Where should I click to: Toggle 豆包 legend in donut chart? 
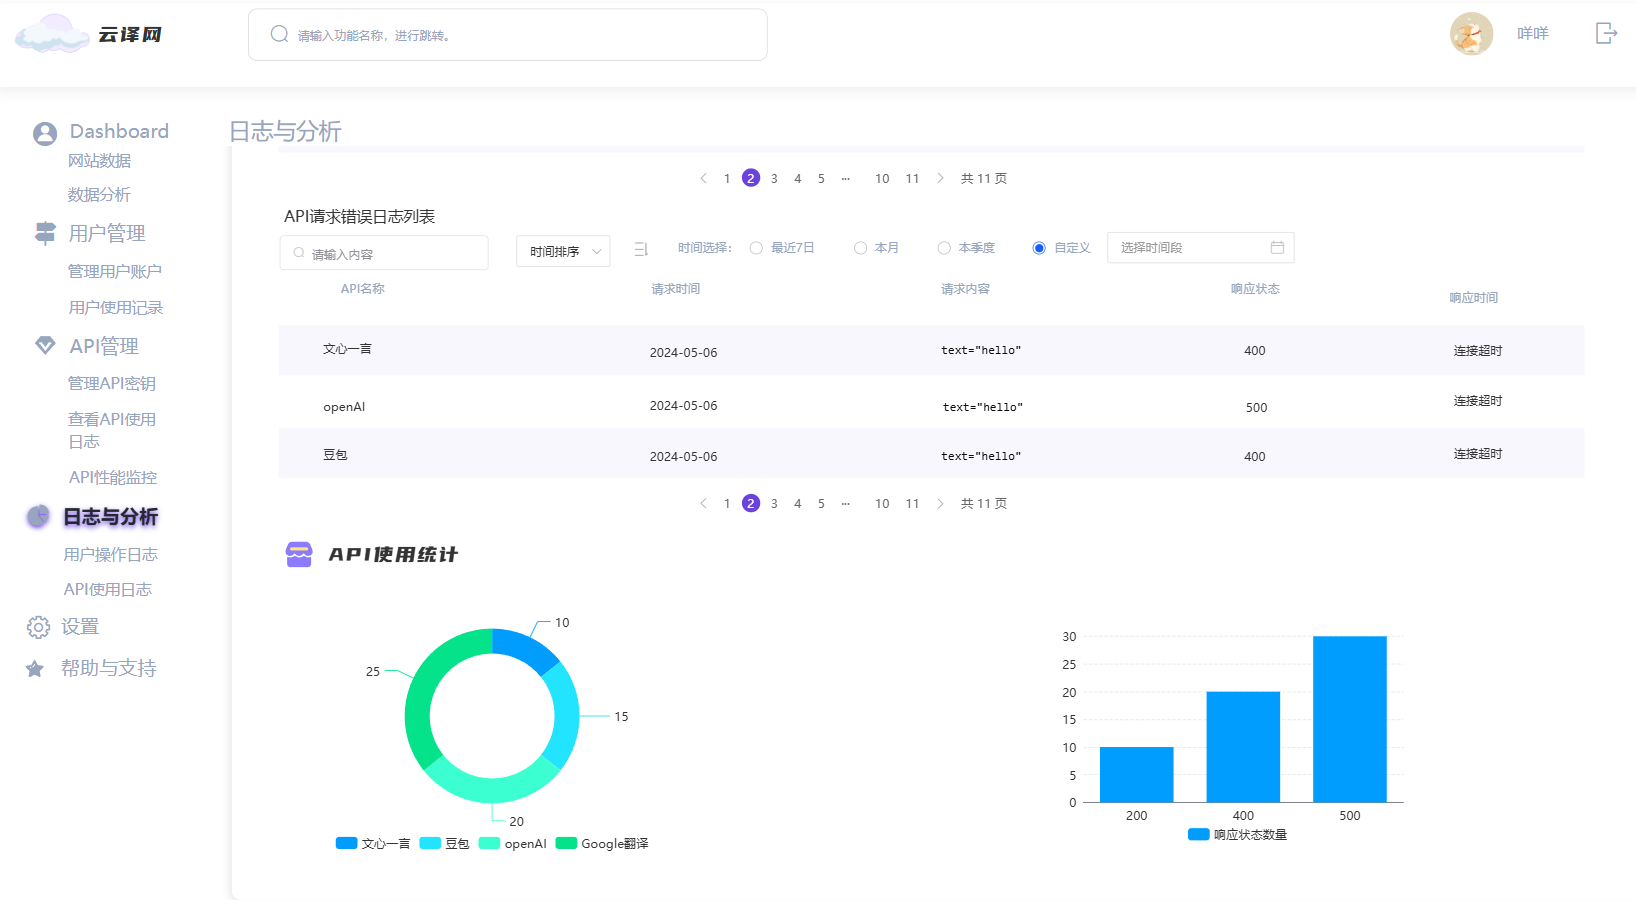444,843
